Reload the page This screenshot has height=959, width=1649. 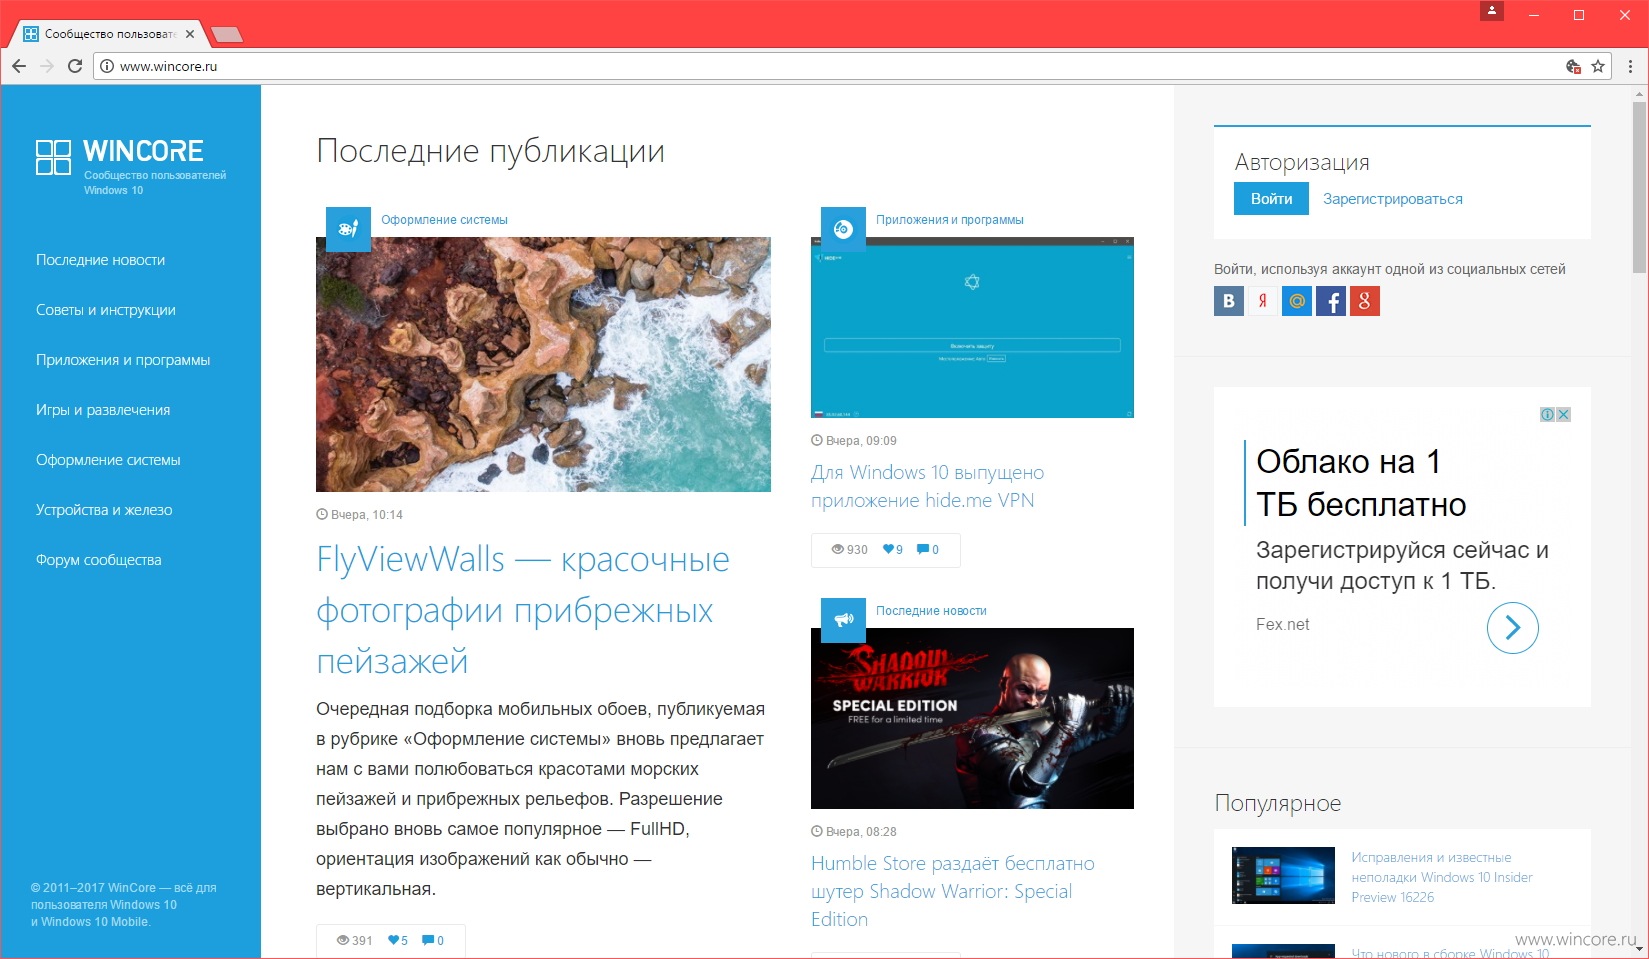pos(74,66)
